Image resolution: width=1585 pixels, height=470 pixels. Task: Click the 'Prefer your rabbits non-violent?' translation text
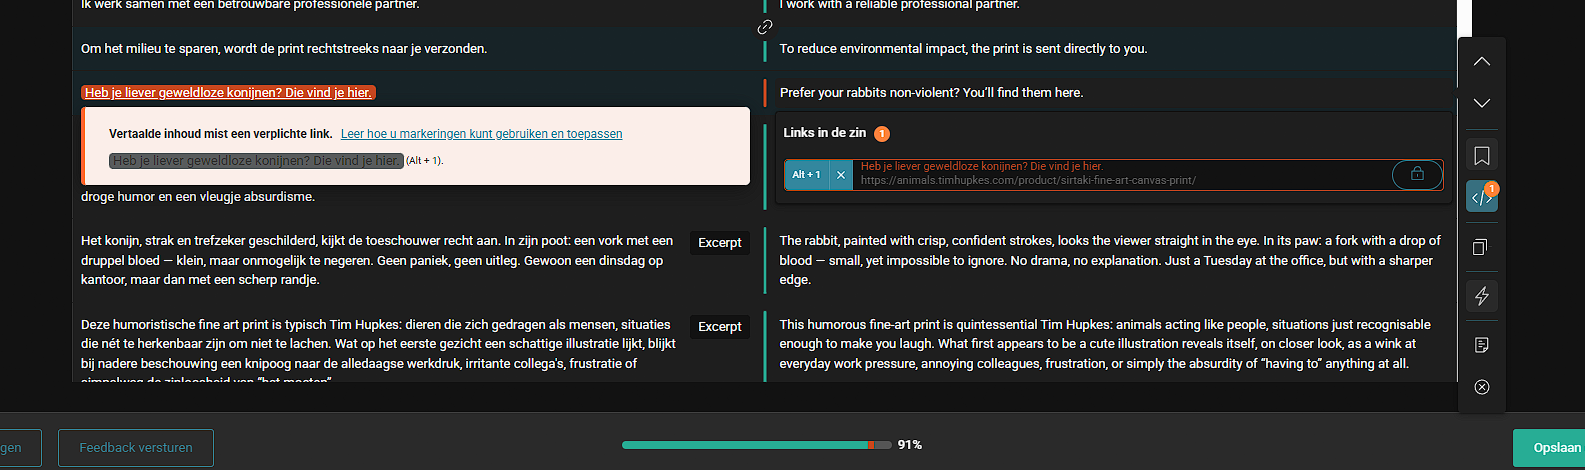coord(931,93)
